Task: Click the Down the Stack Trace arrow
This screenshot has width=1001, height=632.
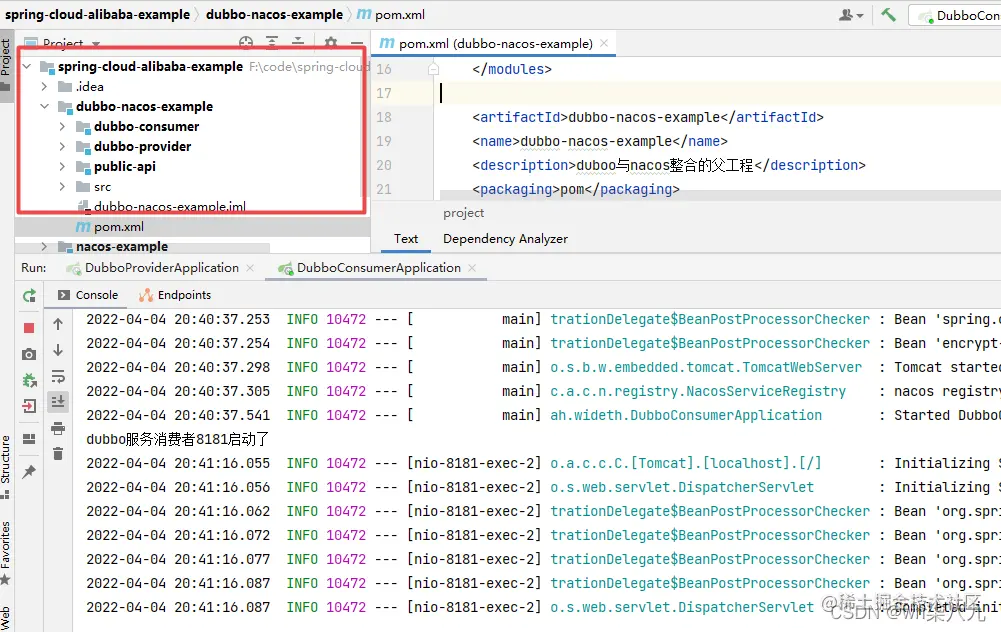Action: [57, 350]
